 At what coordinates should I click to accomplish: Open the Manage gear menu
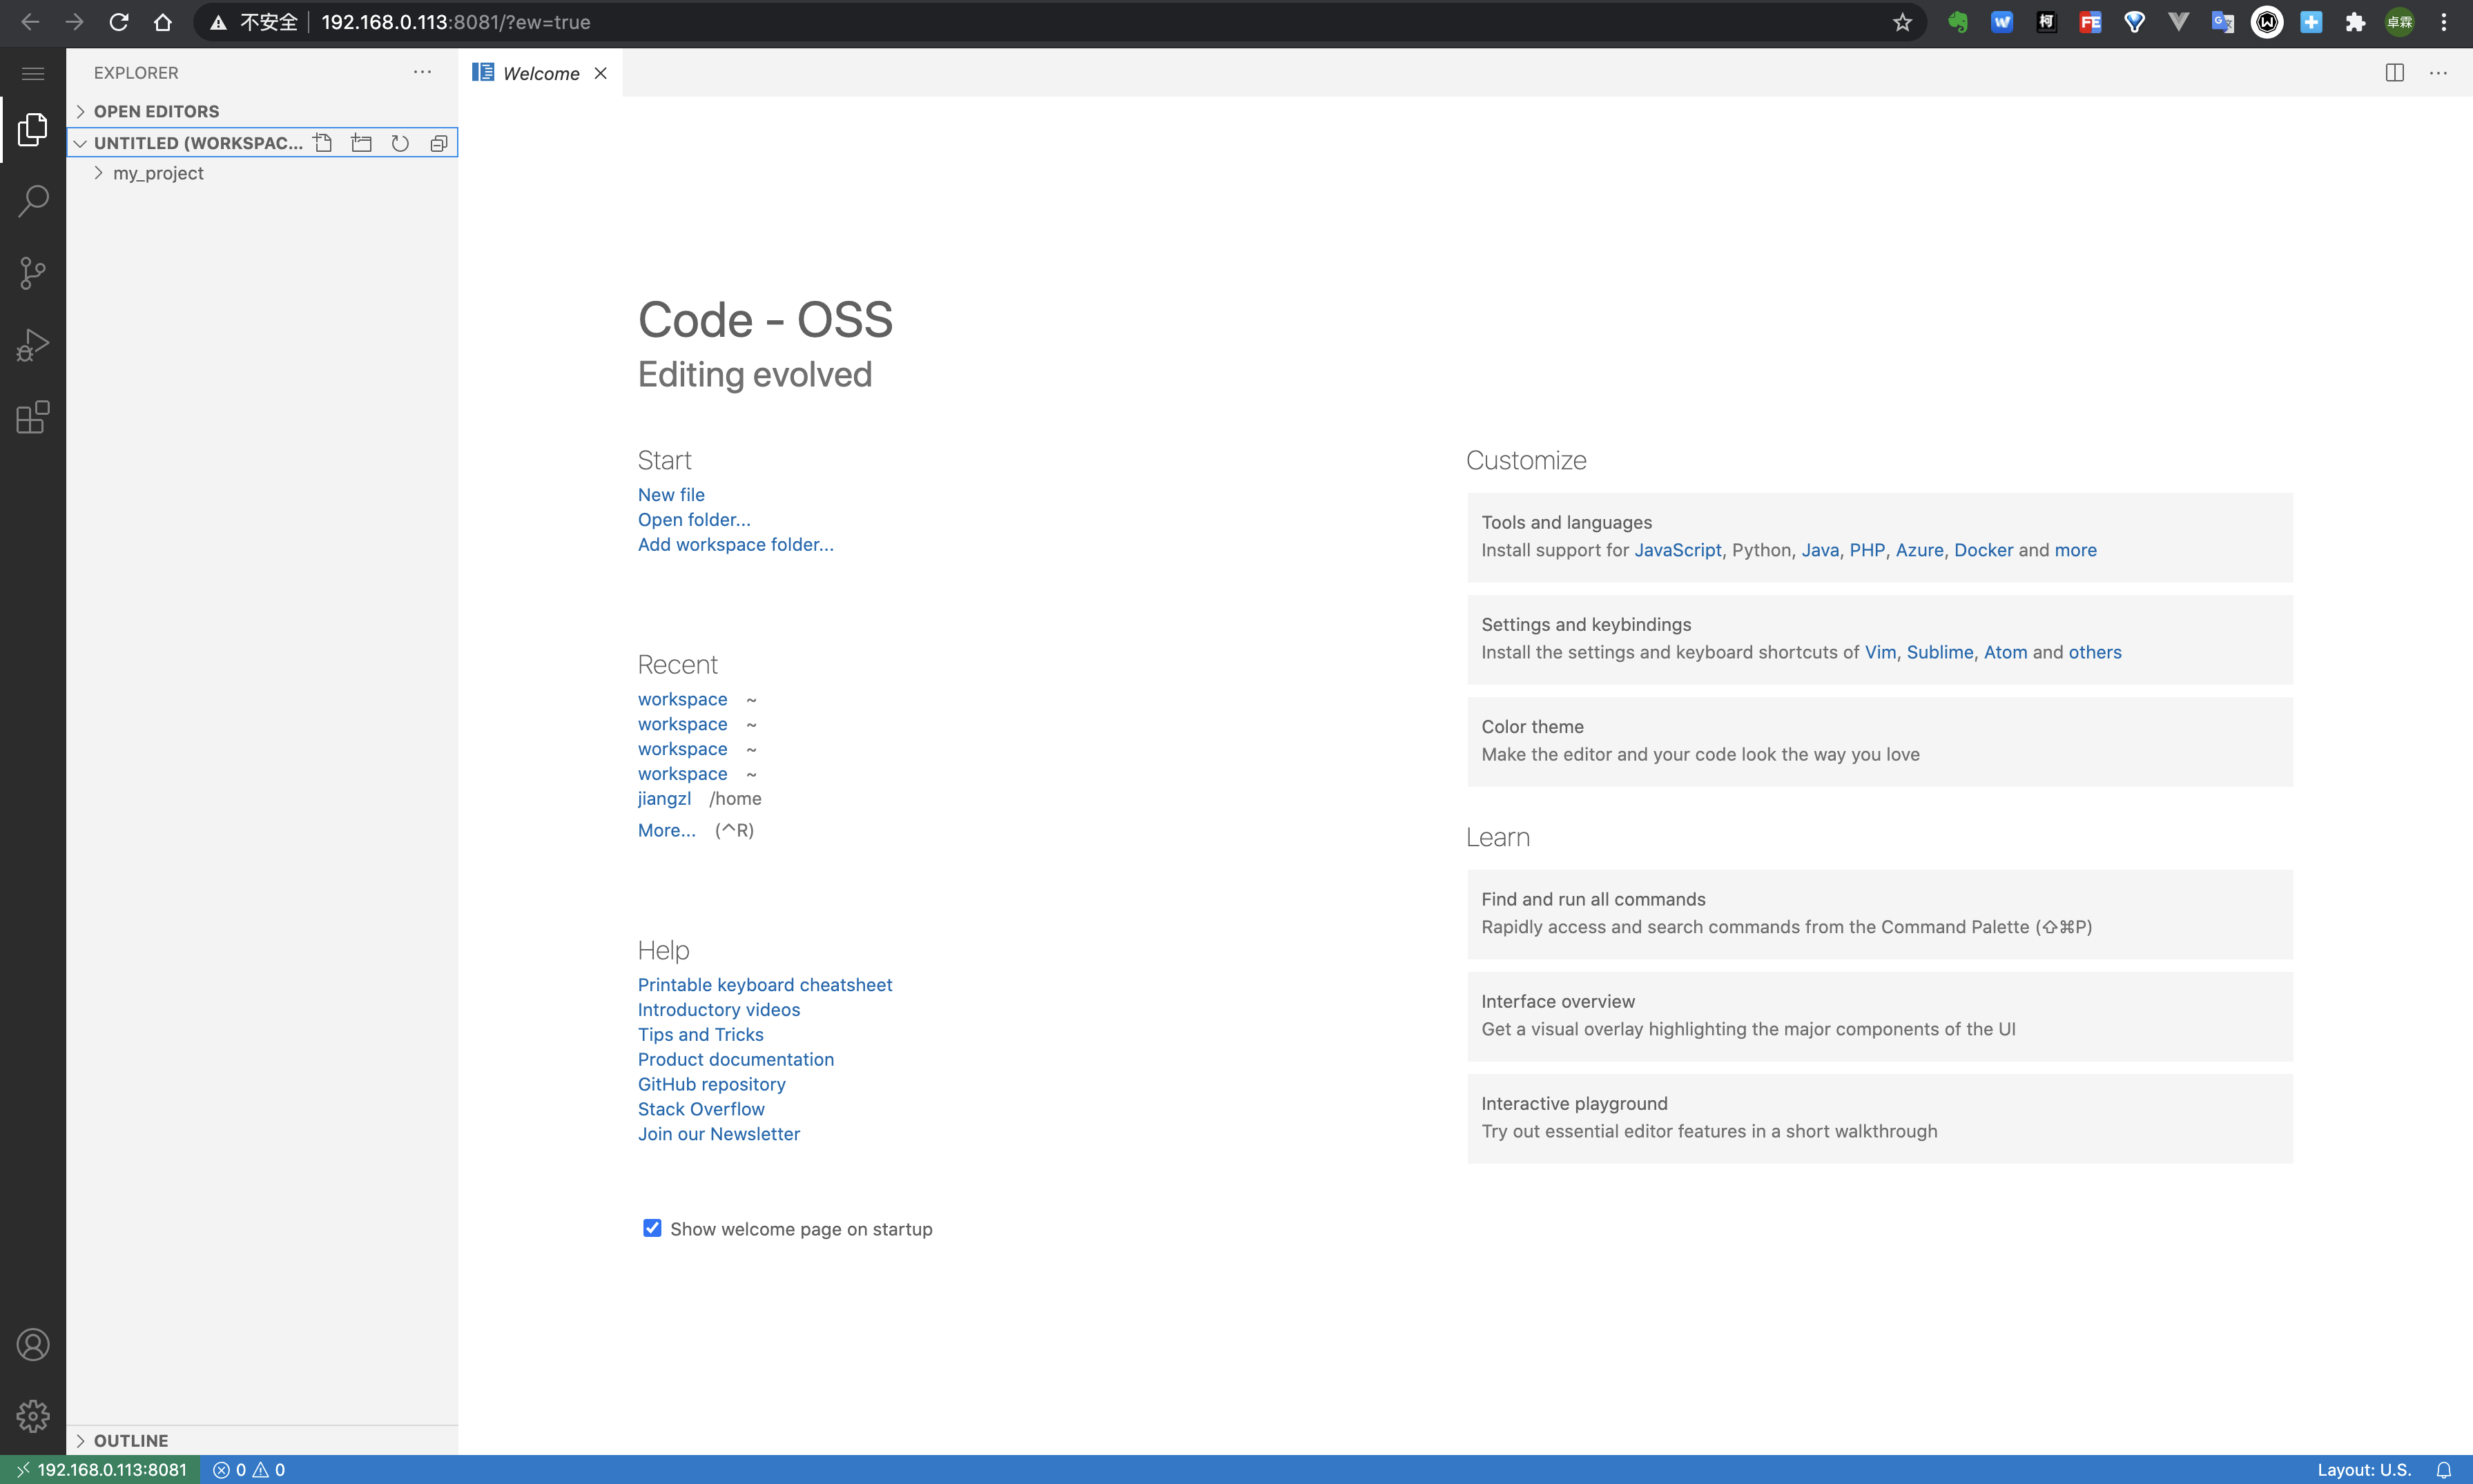point(33,1416)
